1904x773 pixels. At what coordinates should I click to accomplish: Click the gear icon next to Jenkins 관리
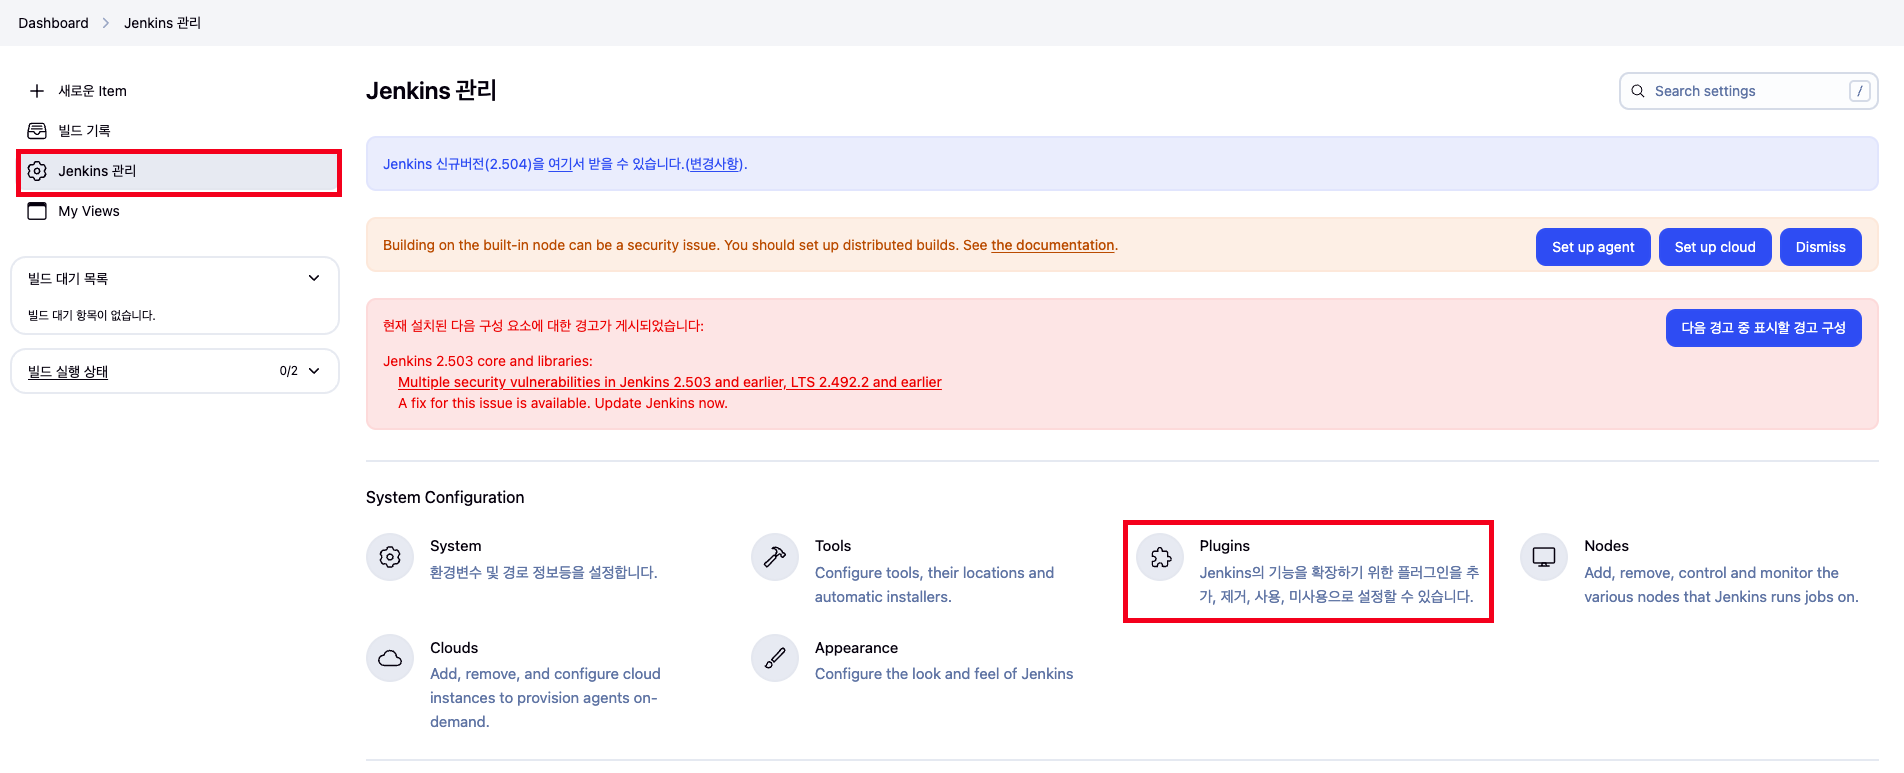[37, 171]
